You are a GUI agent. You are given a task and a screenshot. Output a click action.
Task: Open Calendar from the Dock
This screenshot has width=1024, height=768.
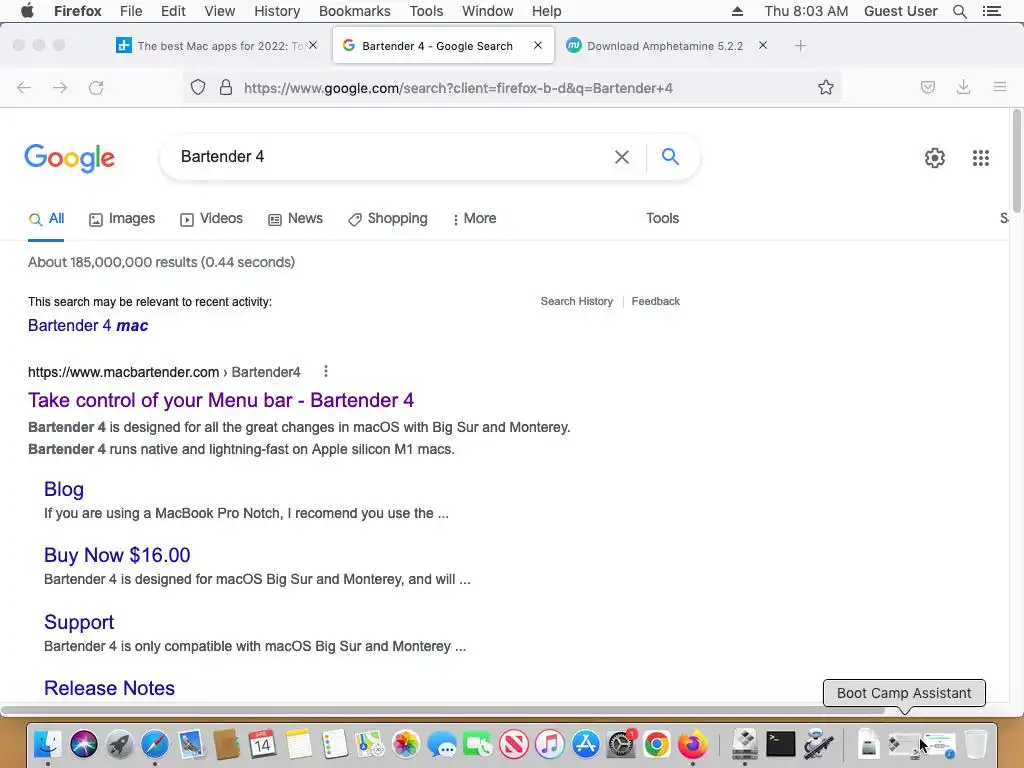point(262,744)
